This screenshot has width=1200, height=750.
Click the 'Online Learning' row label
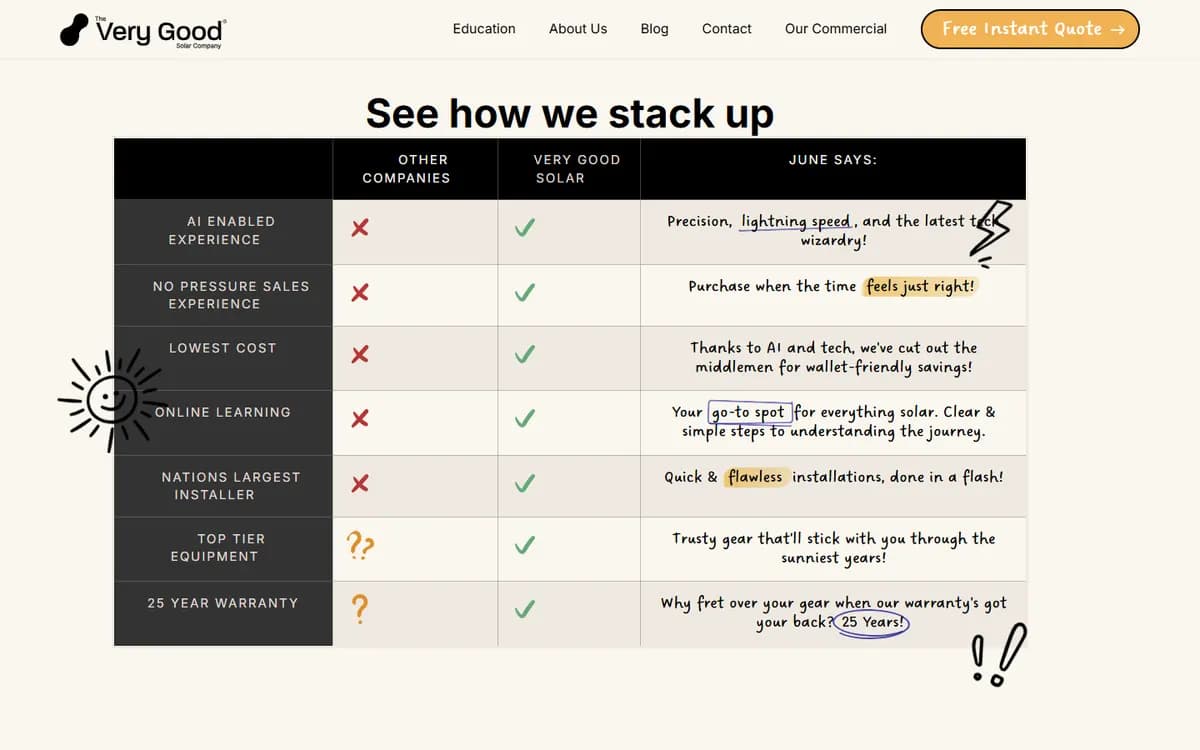click(x=223, y=412)
